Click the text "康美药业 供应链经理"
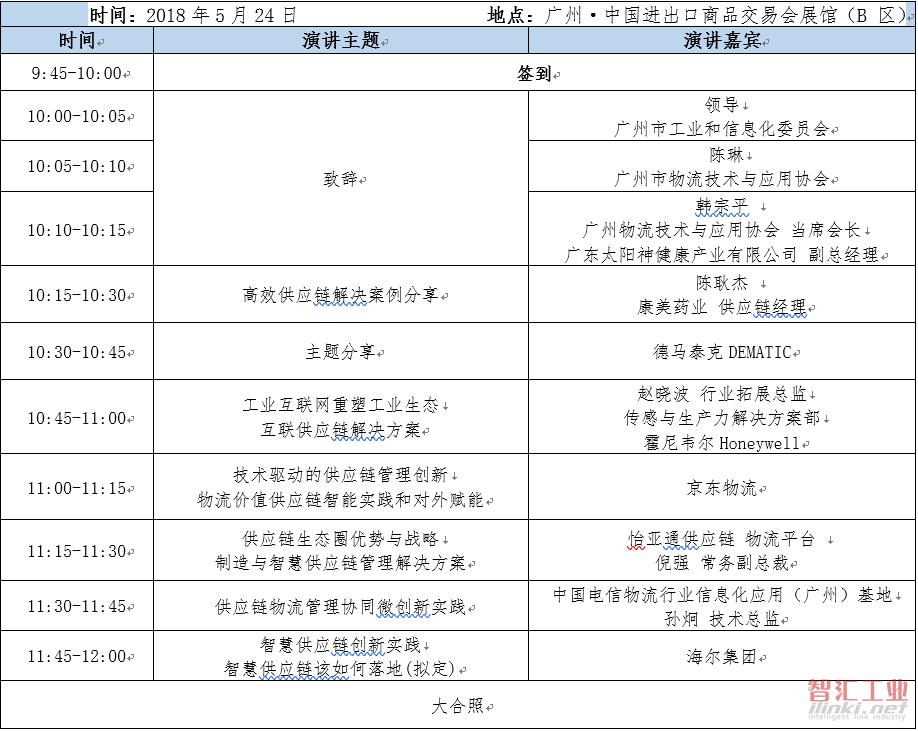The height and width of the screenshot is (731, 918). [721, 307]
